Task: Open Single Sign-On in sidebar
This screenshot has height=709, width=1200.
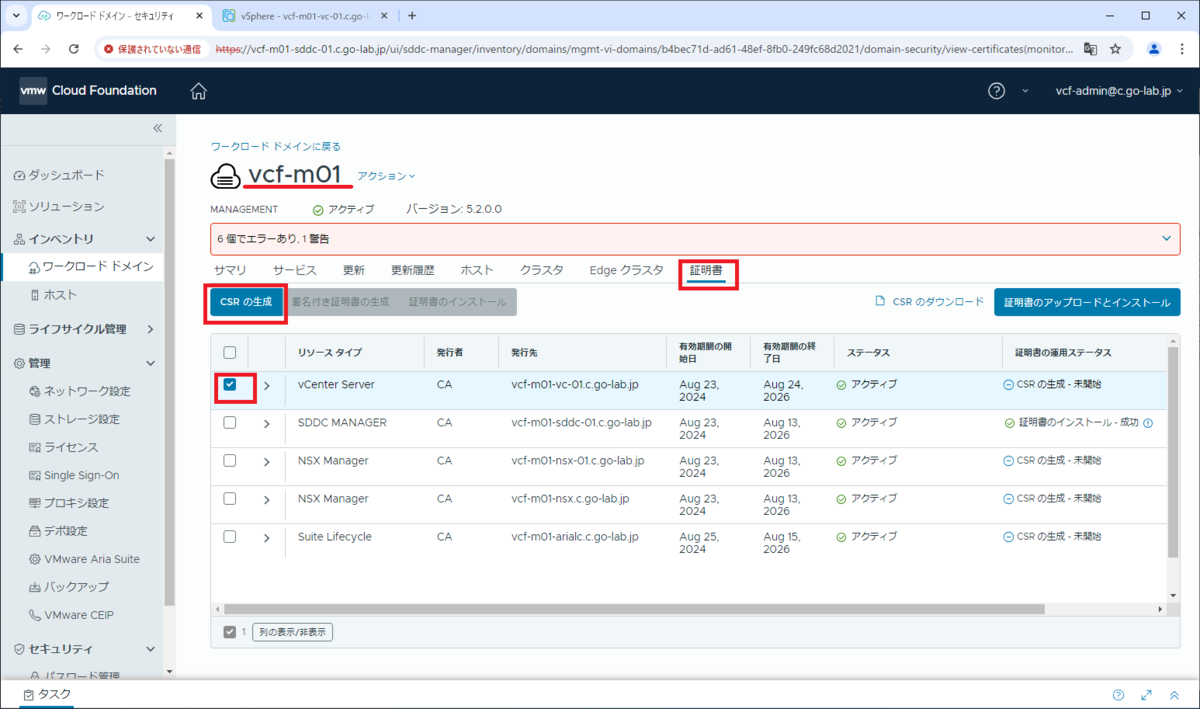Action: pyautogui.click(x=74, y=475)
